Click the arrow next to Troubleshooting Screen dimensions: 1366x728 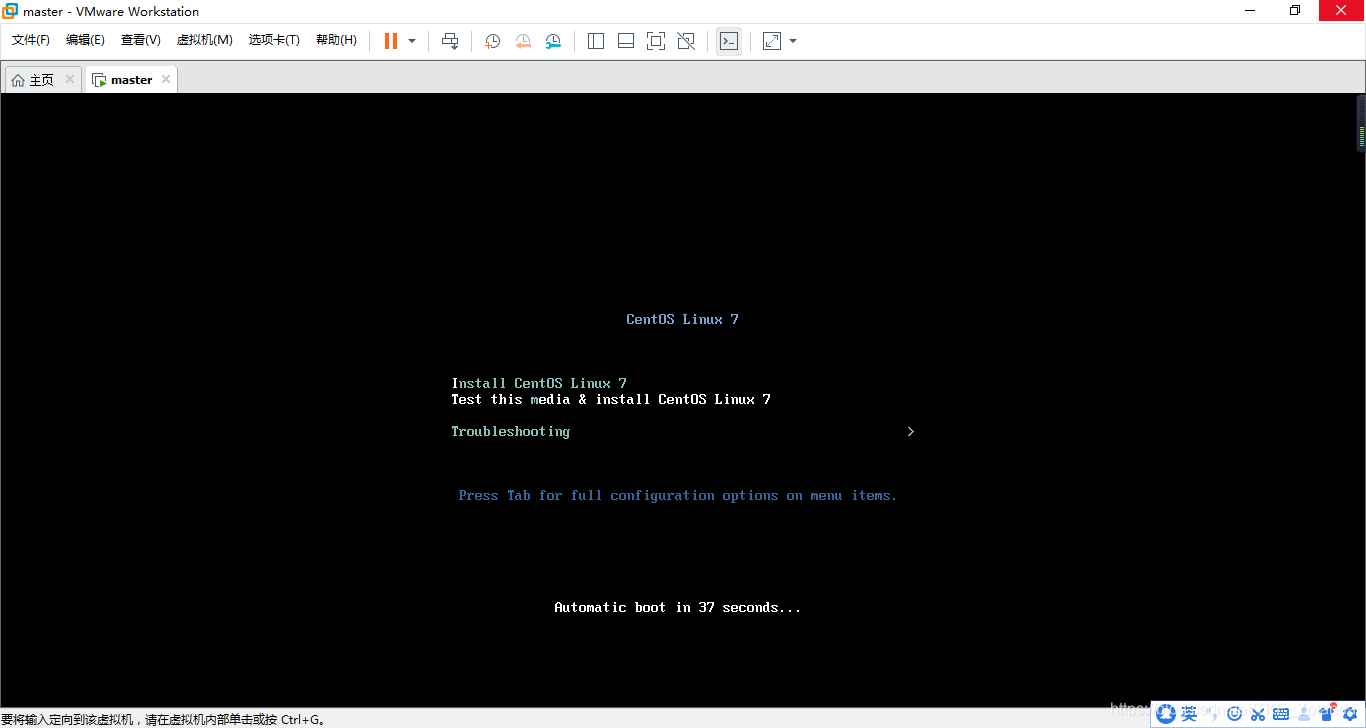(x=911, y=431)
